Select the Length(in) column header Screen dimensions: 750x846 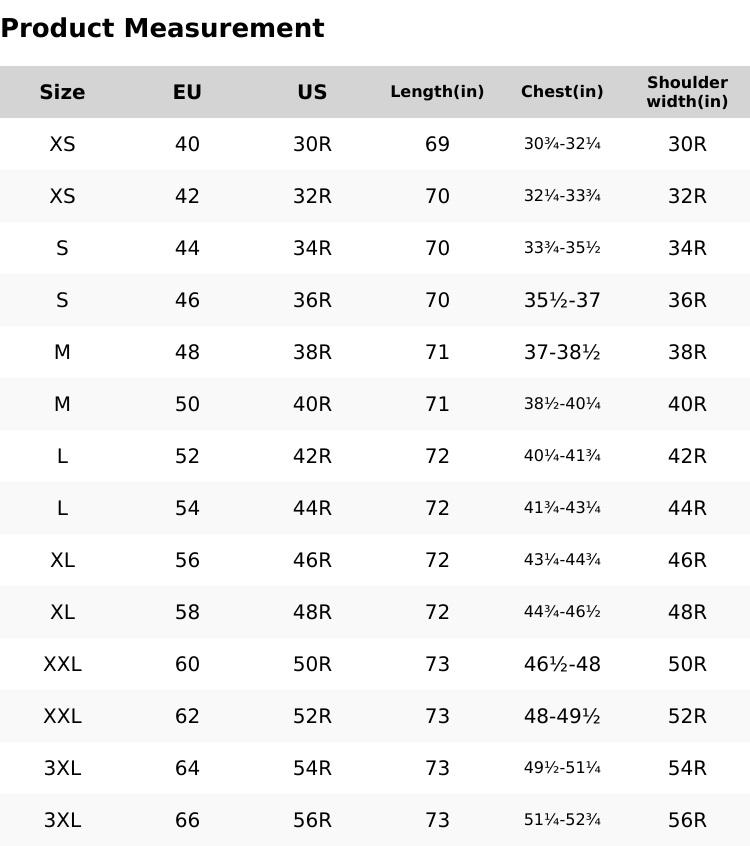[x=437, y=92]
